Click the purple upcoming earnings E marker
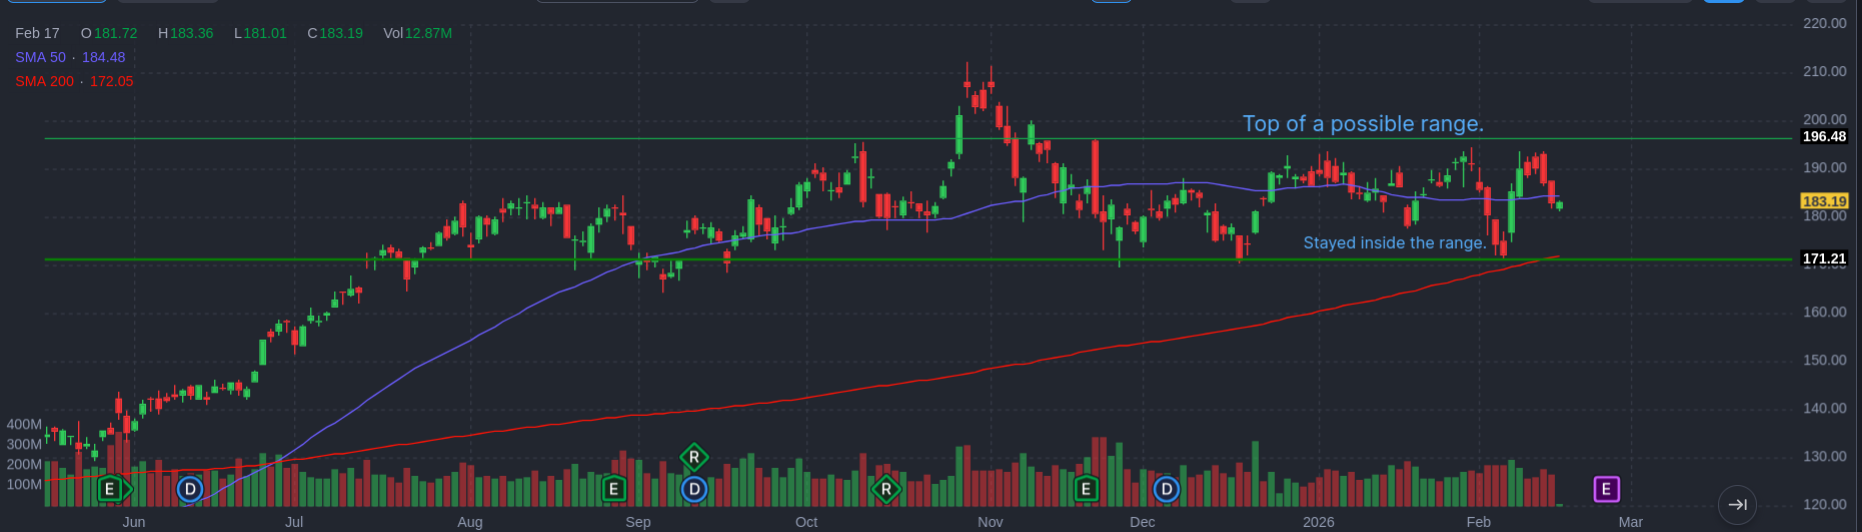This screenshot has width=1862, height=532. pos(1606,489)
